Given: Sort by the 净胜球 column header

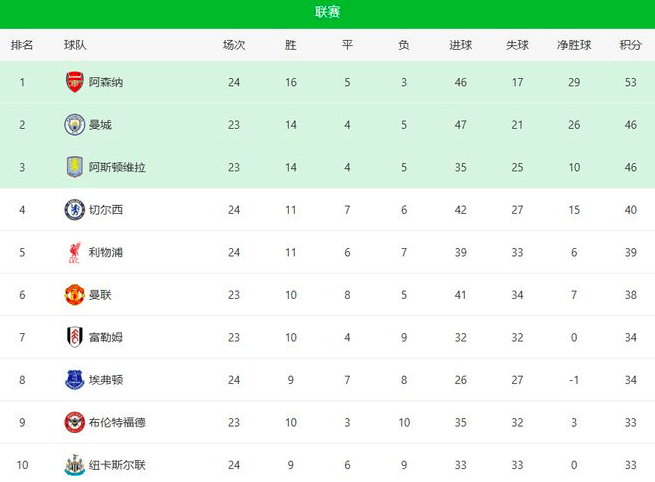Looking at the screenshot, I should point(574,45).
